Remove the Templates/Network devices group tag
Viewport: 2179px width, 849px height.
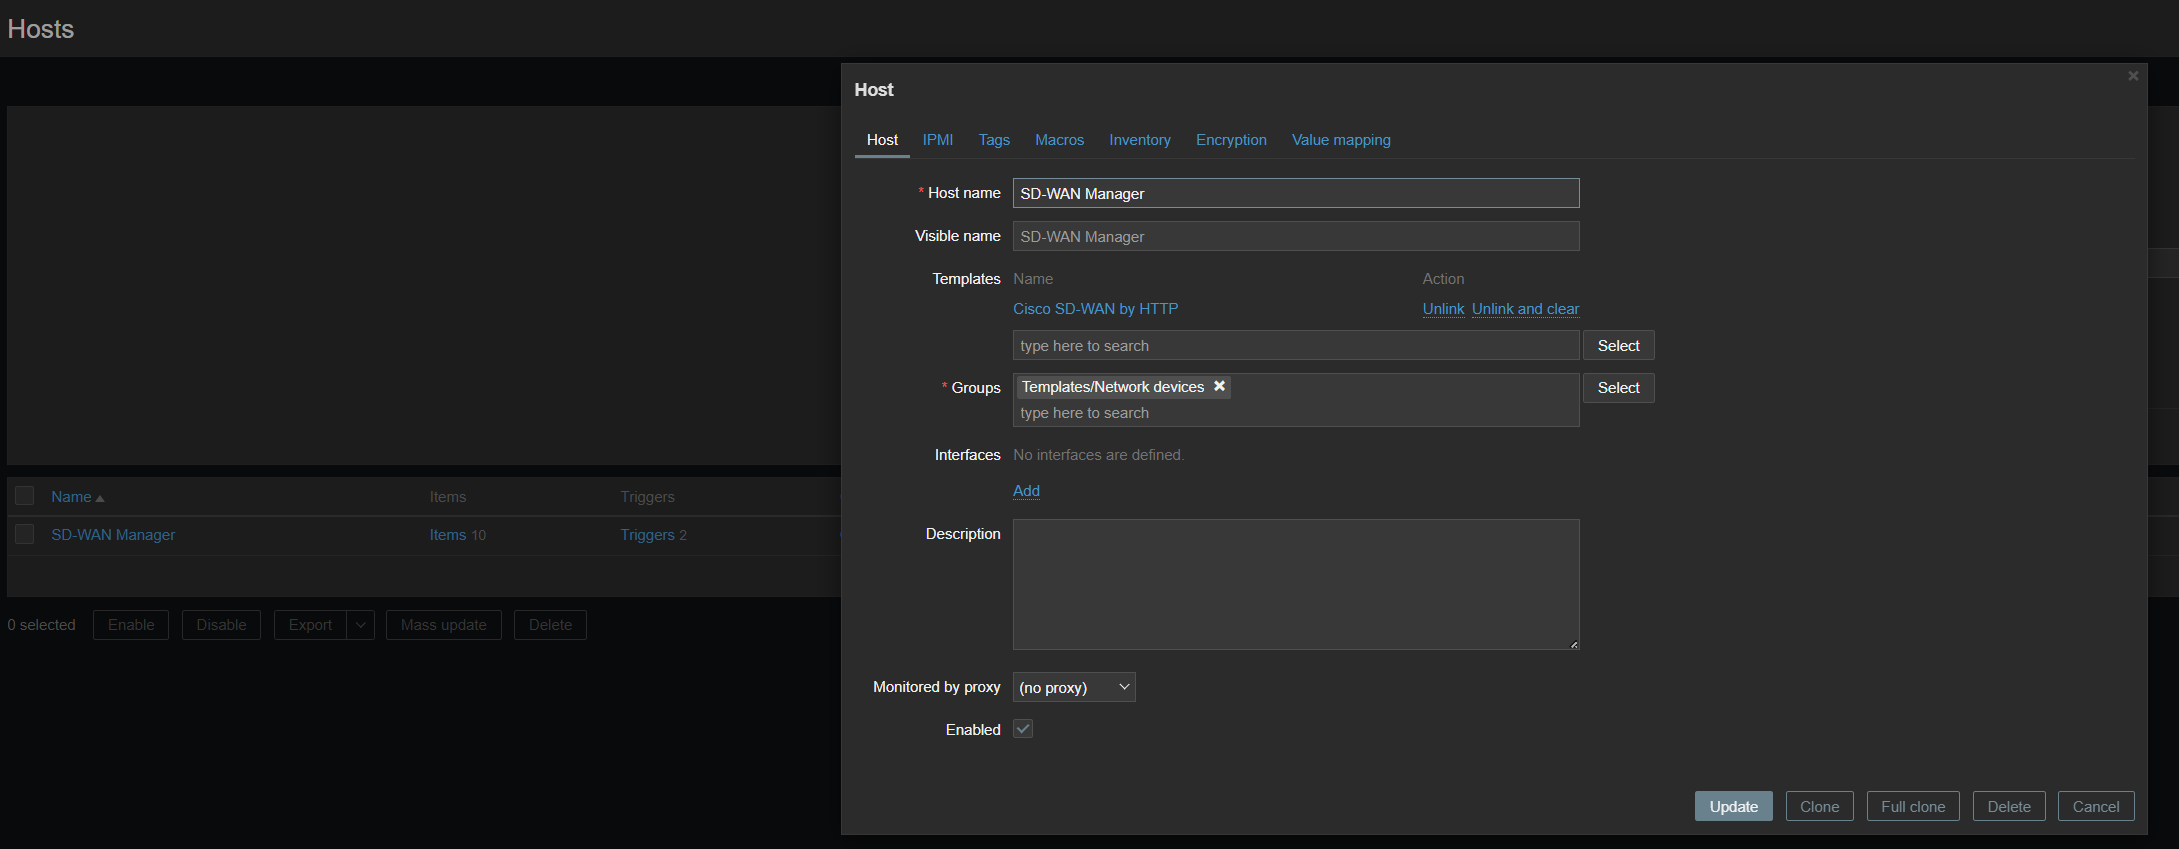[1219, 386]
